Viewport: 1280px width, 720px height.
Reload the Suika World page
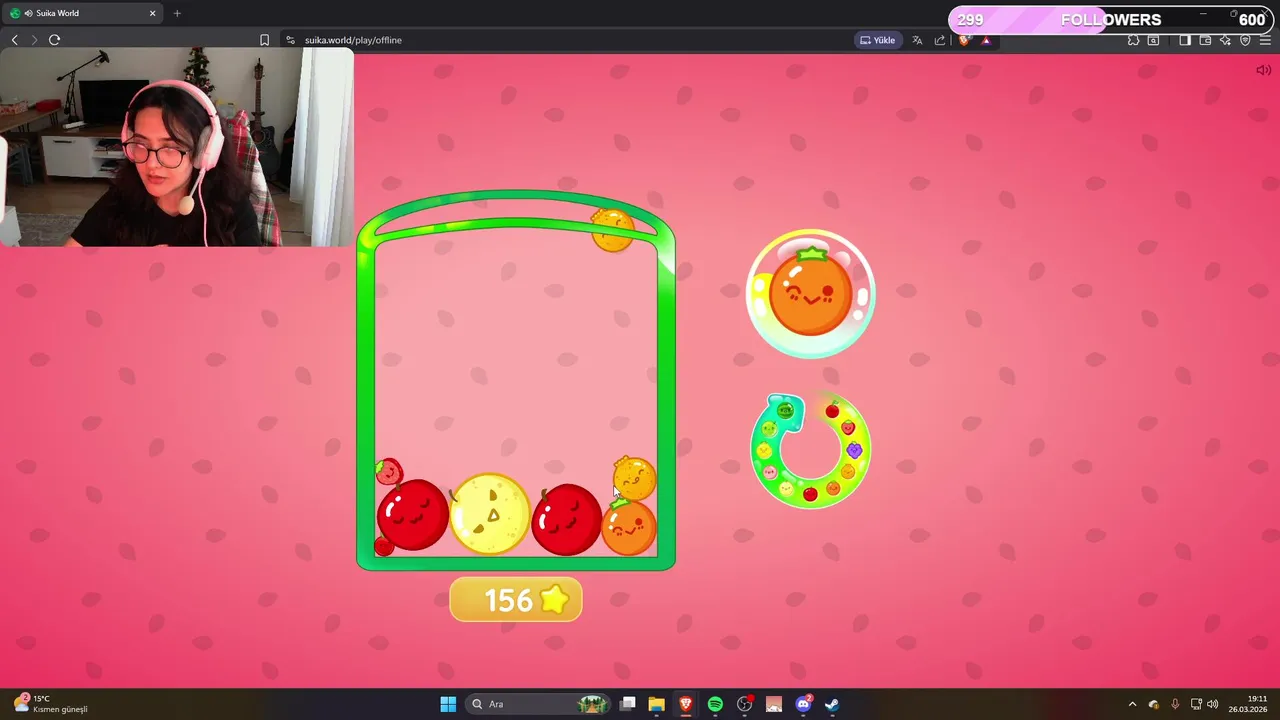(54, 40)
